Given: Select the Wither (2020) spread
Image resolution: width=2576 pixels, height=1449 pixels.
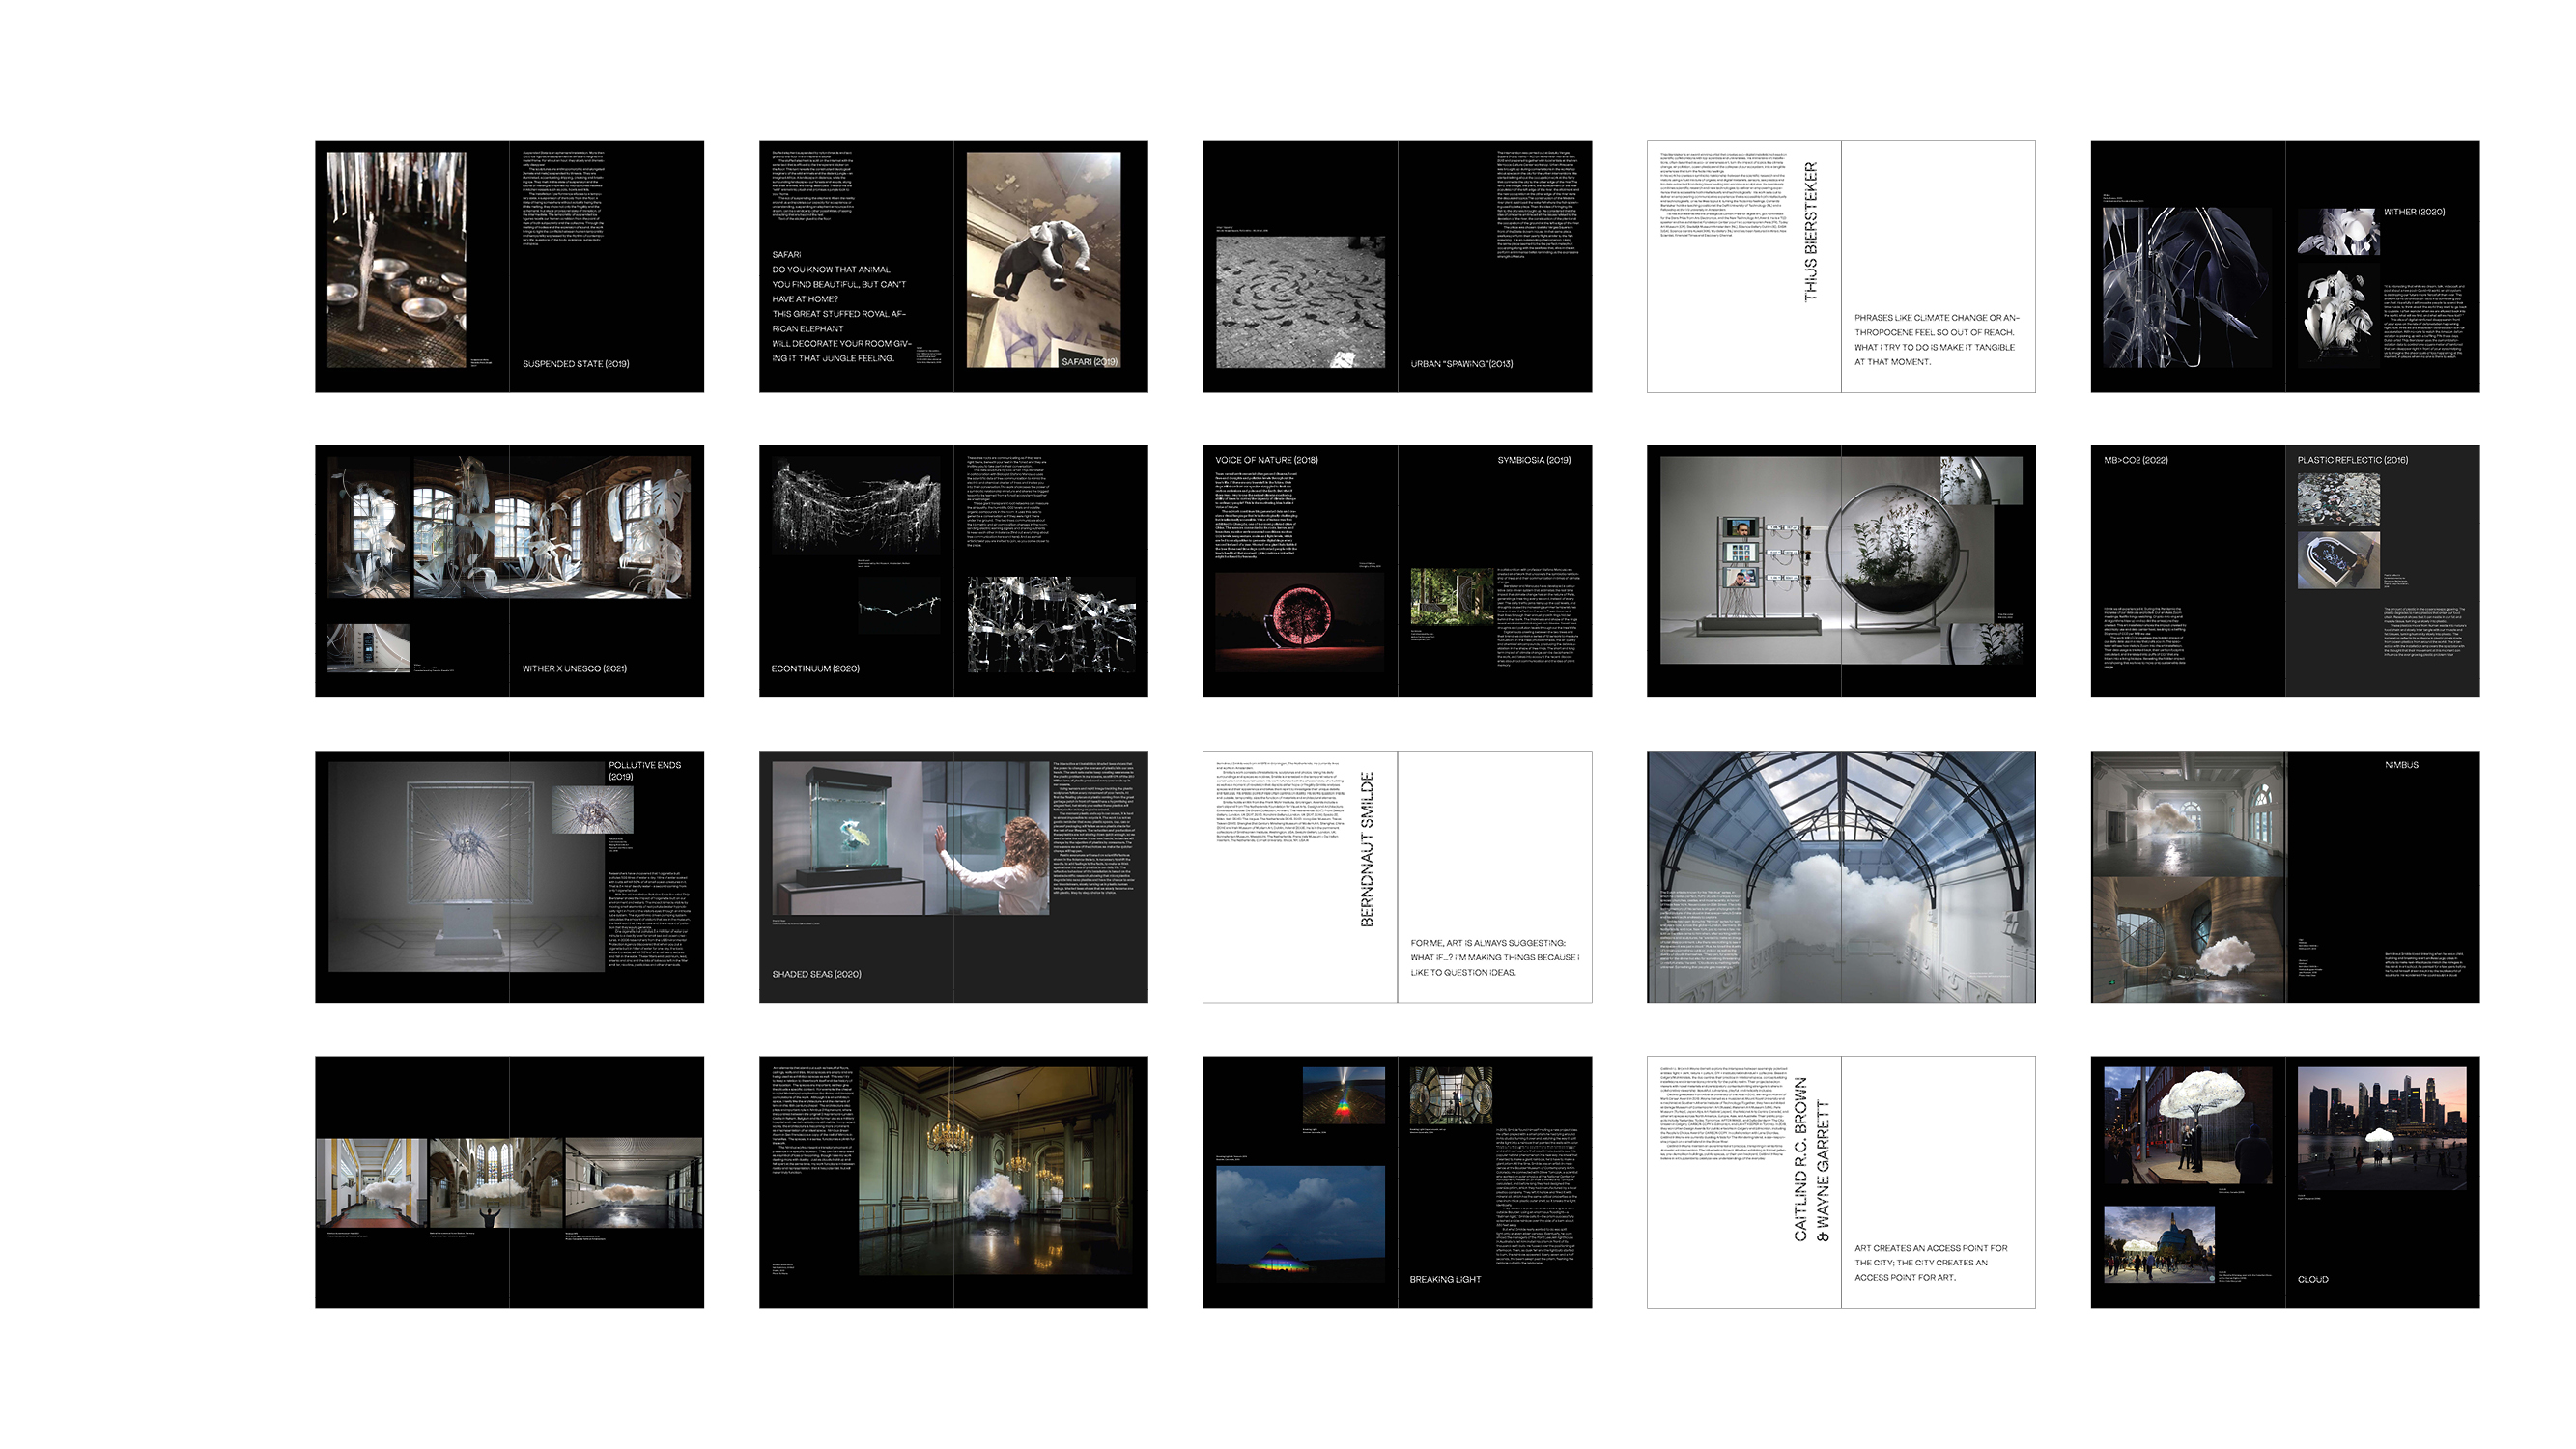Looking at the screenshot, I should [2285, 266].
